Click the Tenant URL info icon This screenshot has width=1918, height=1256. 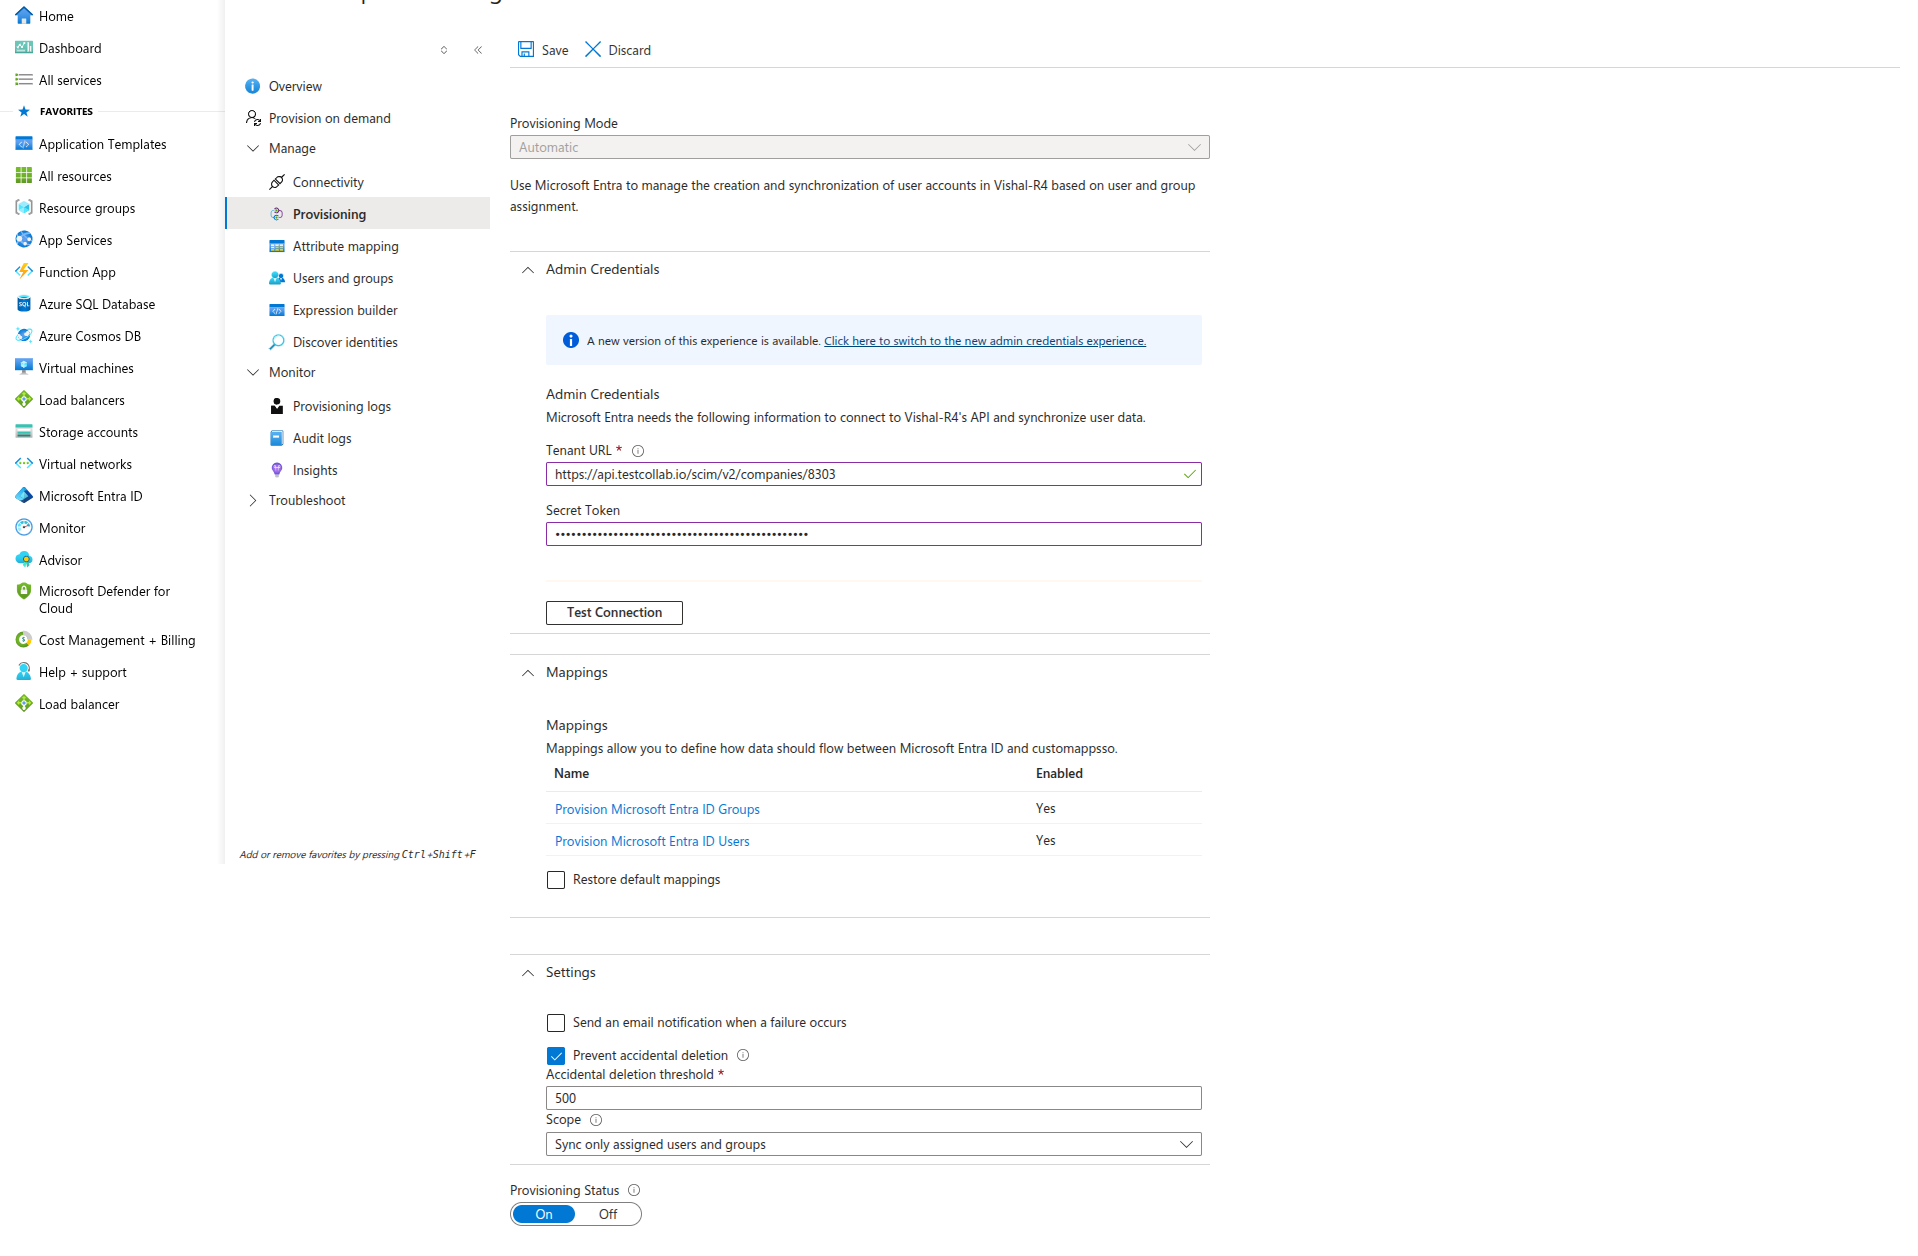pyautogui.click(x=638, y=451)
